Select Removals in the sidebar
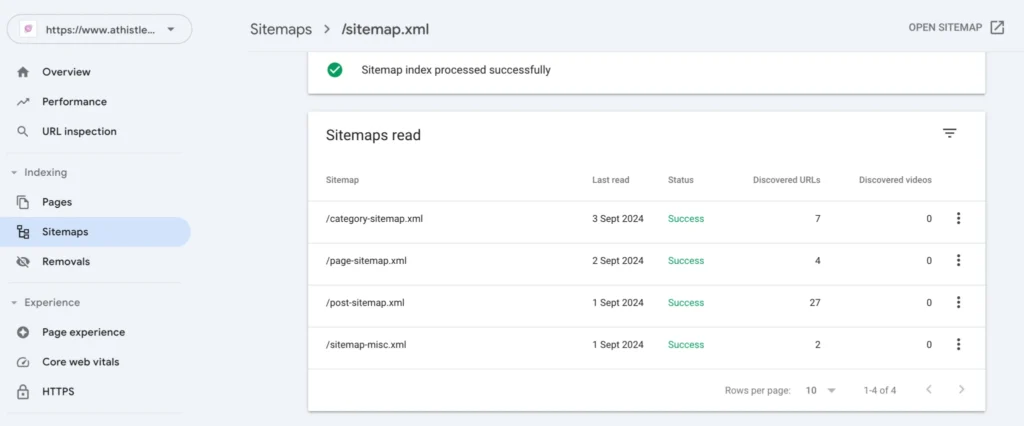Image resolution: width=1024 pixels, height=426 pixels. [x=66, y=262]
